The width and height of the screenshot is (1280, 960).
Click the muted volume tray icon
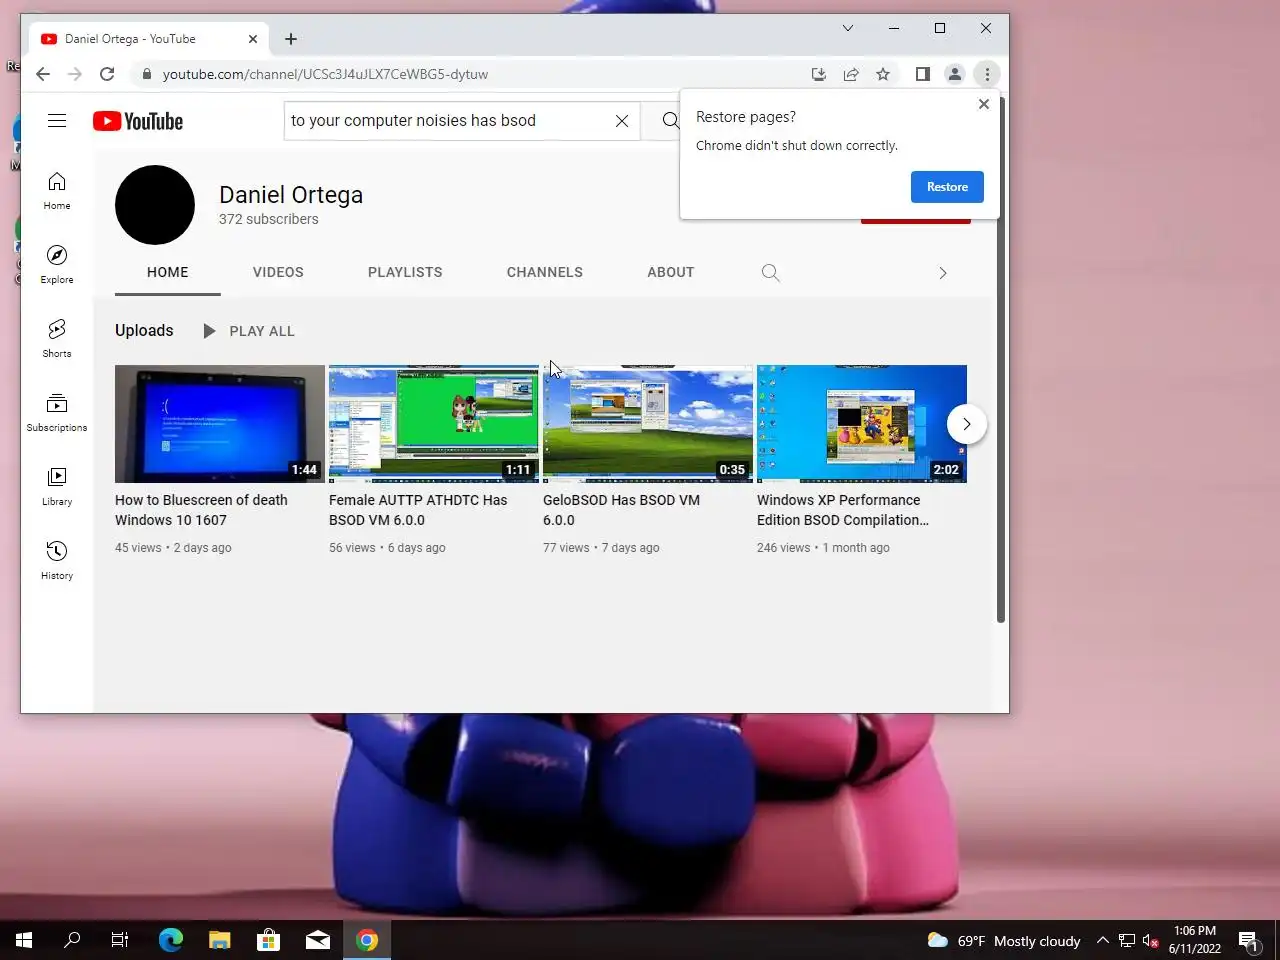click(1150, 940)
